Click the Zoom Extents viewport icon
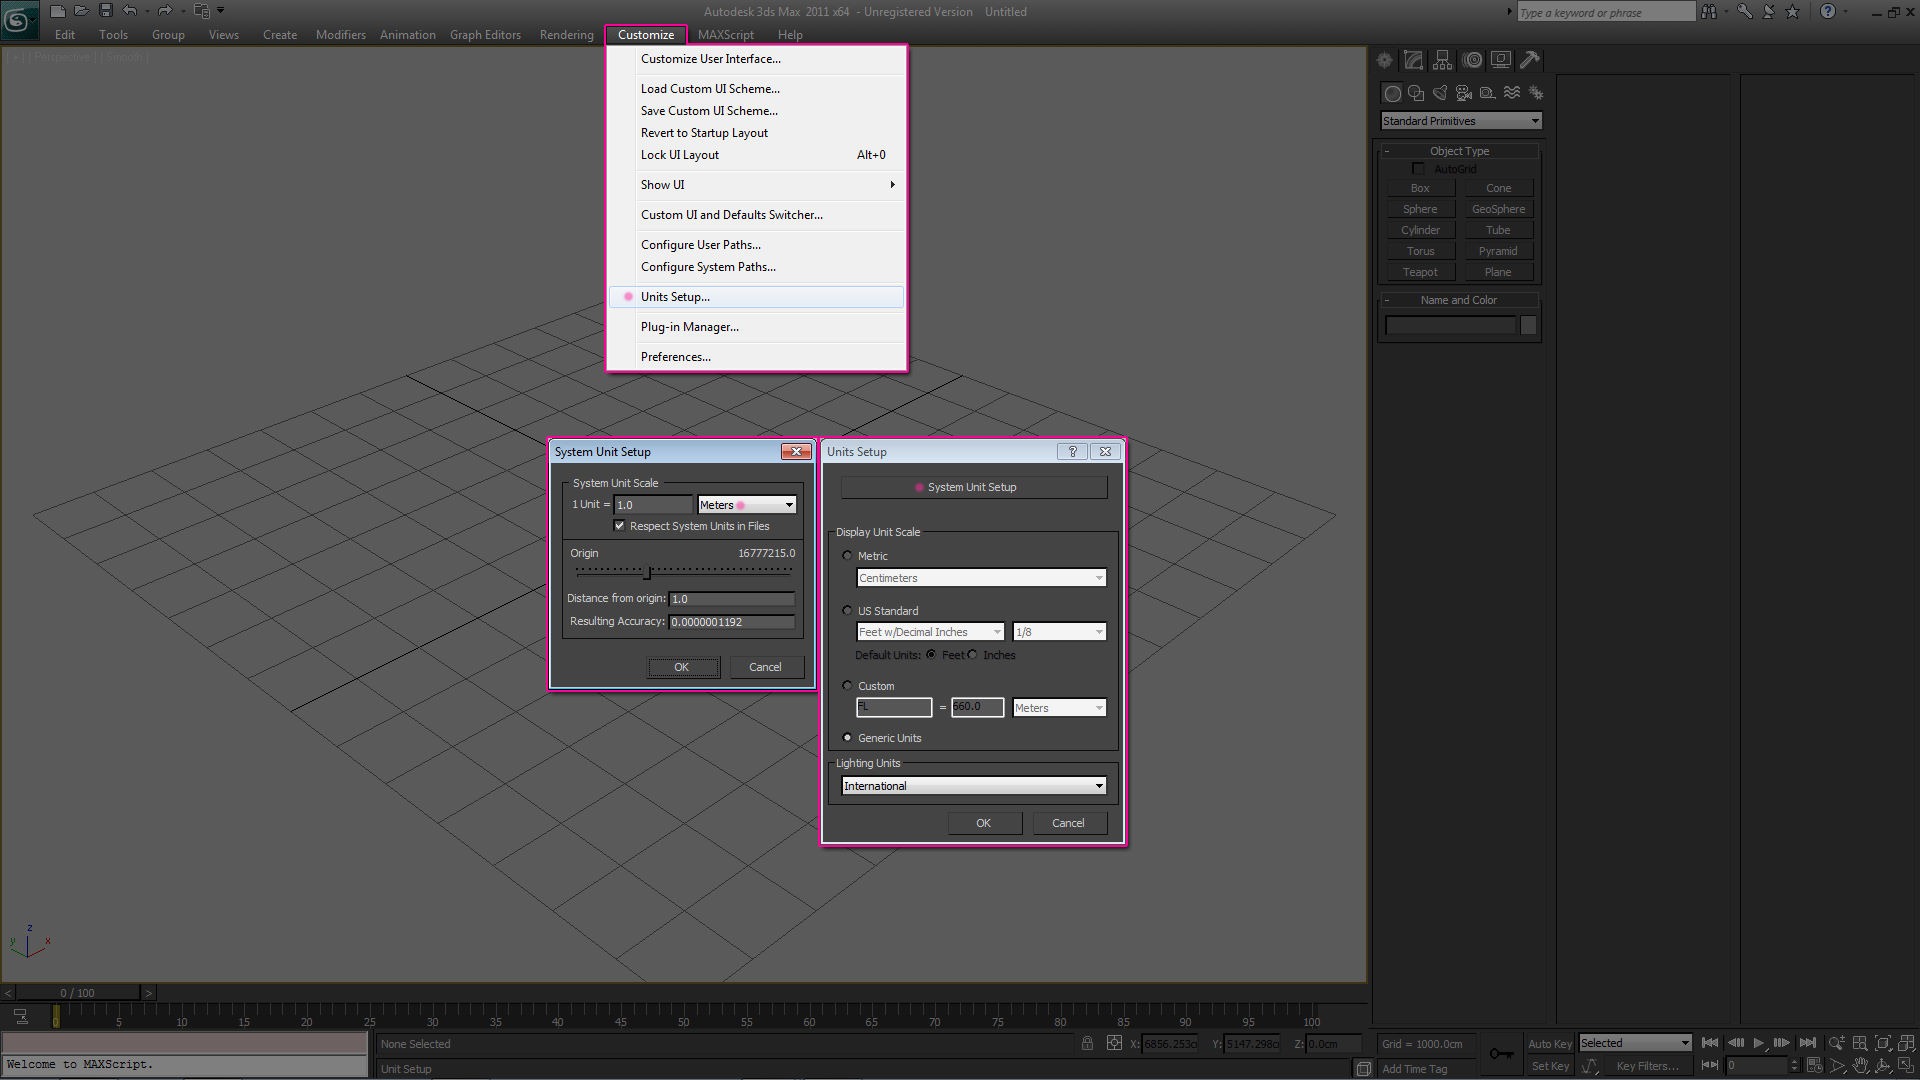This screenshot has width=1920, height=1080. (1883, 1043)
